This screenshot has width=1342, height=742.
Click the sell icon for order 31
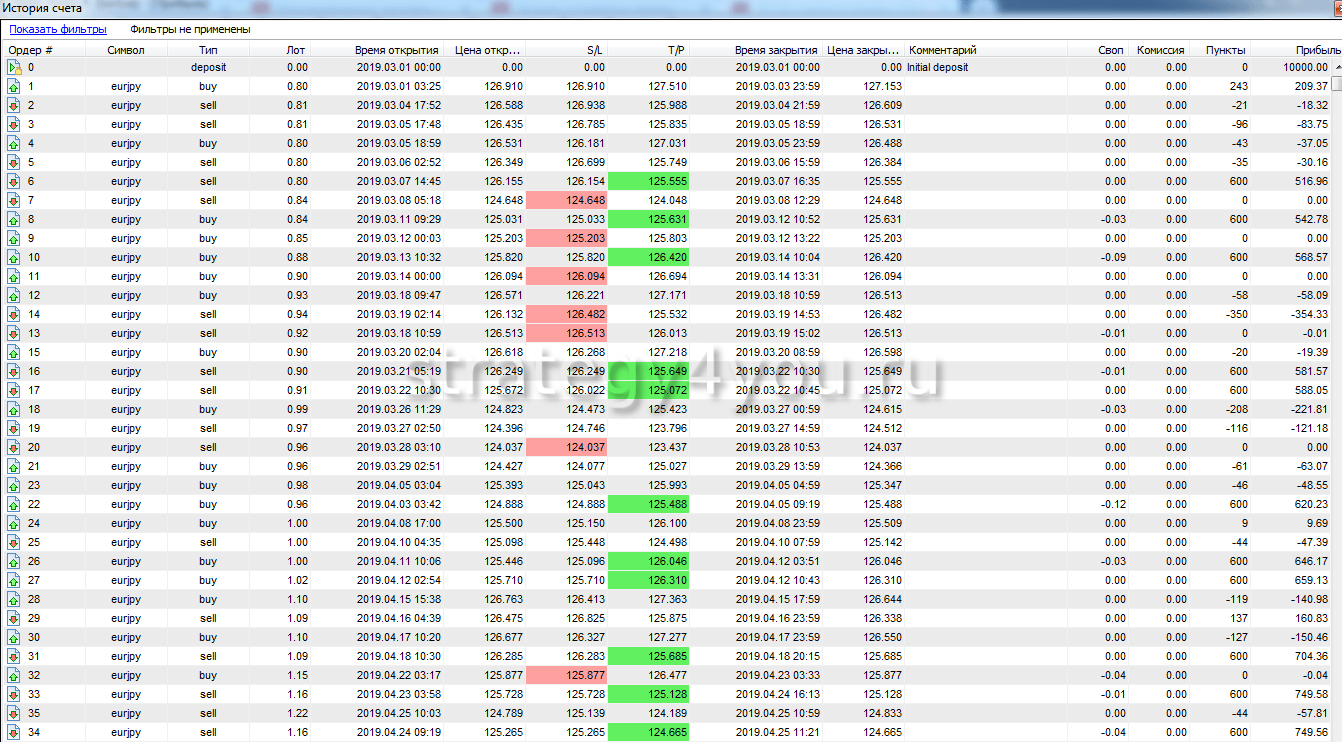point(14,657)
